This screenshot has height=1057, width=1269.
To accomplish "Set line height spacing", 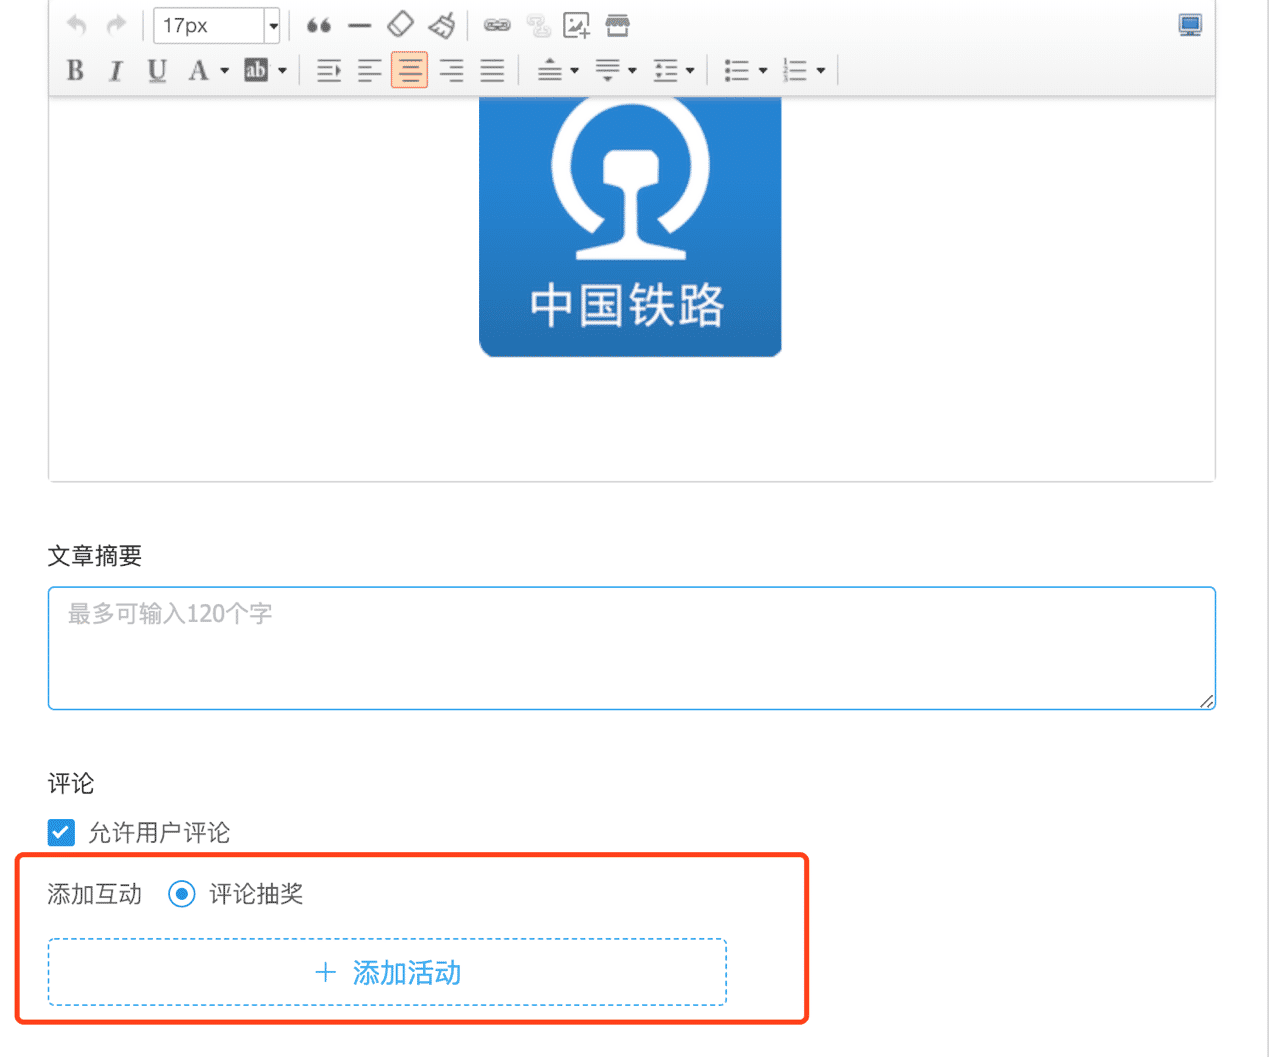I will pos(666,70).
